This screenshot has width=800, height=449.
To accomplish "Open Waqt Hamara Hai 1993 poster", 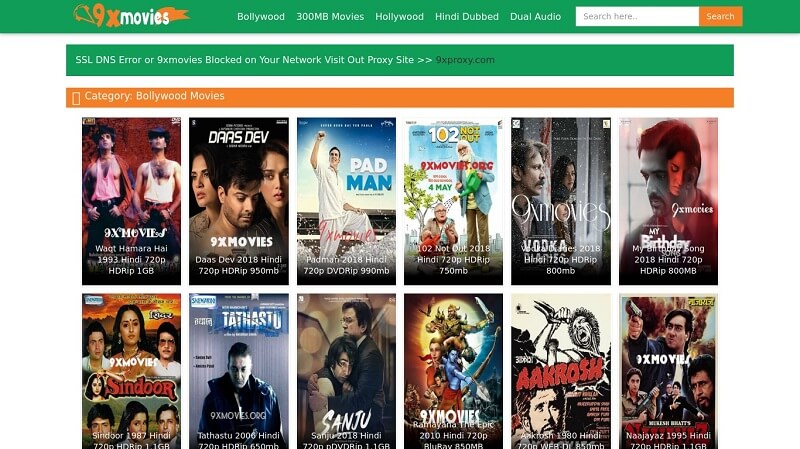I will (131, 201).
